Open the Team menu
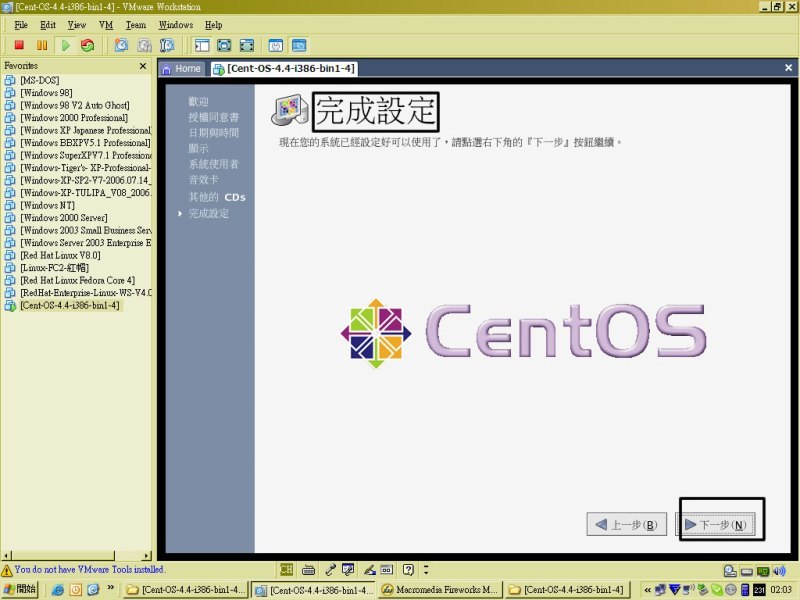This screenshot has width=800, height=600. point(136,25)
